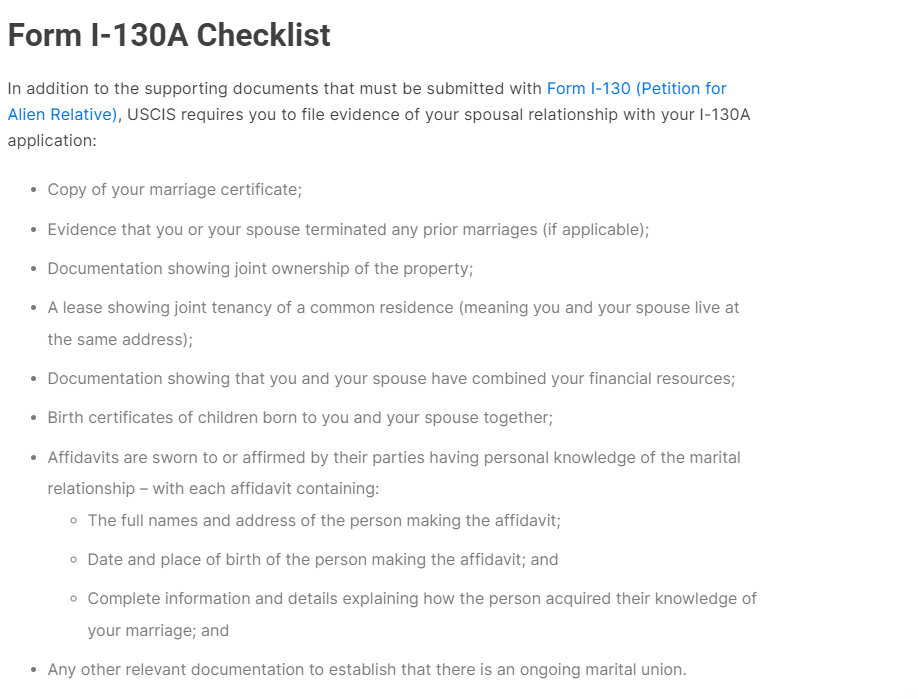Click 'the same address);' continuation line
Screen dimensions: 918x699
tap(120, 340)
